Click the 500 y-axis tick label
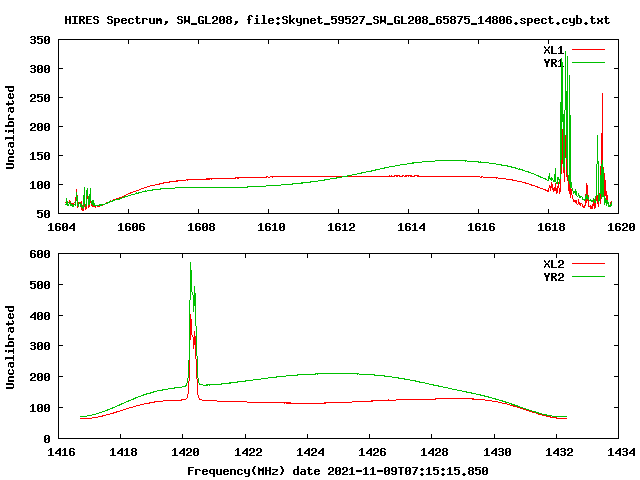The image size is (640, 480). (x=40, y=285)
